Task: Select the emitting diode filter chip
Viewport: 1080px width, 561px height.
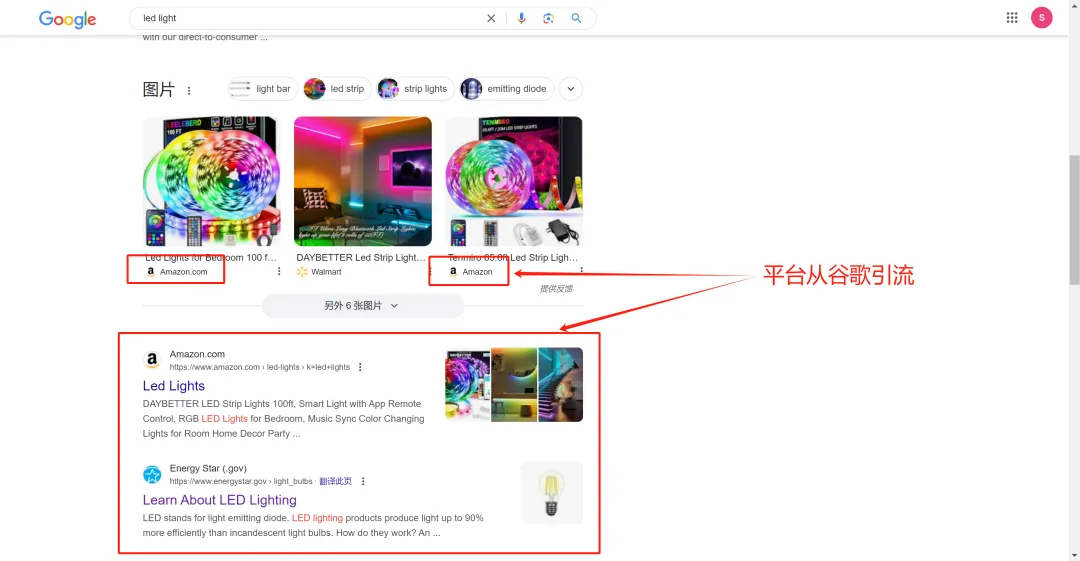Action: 505,89
